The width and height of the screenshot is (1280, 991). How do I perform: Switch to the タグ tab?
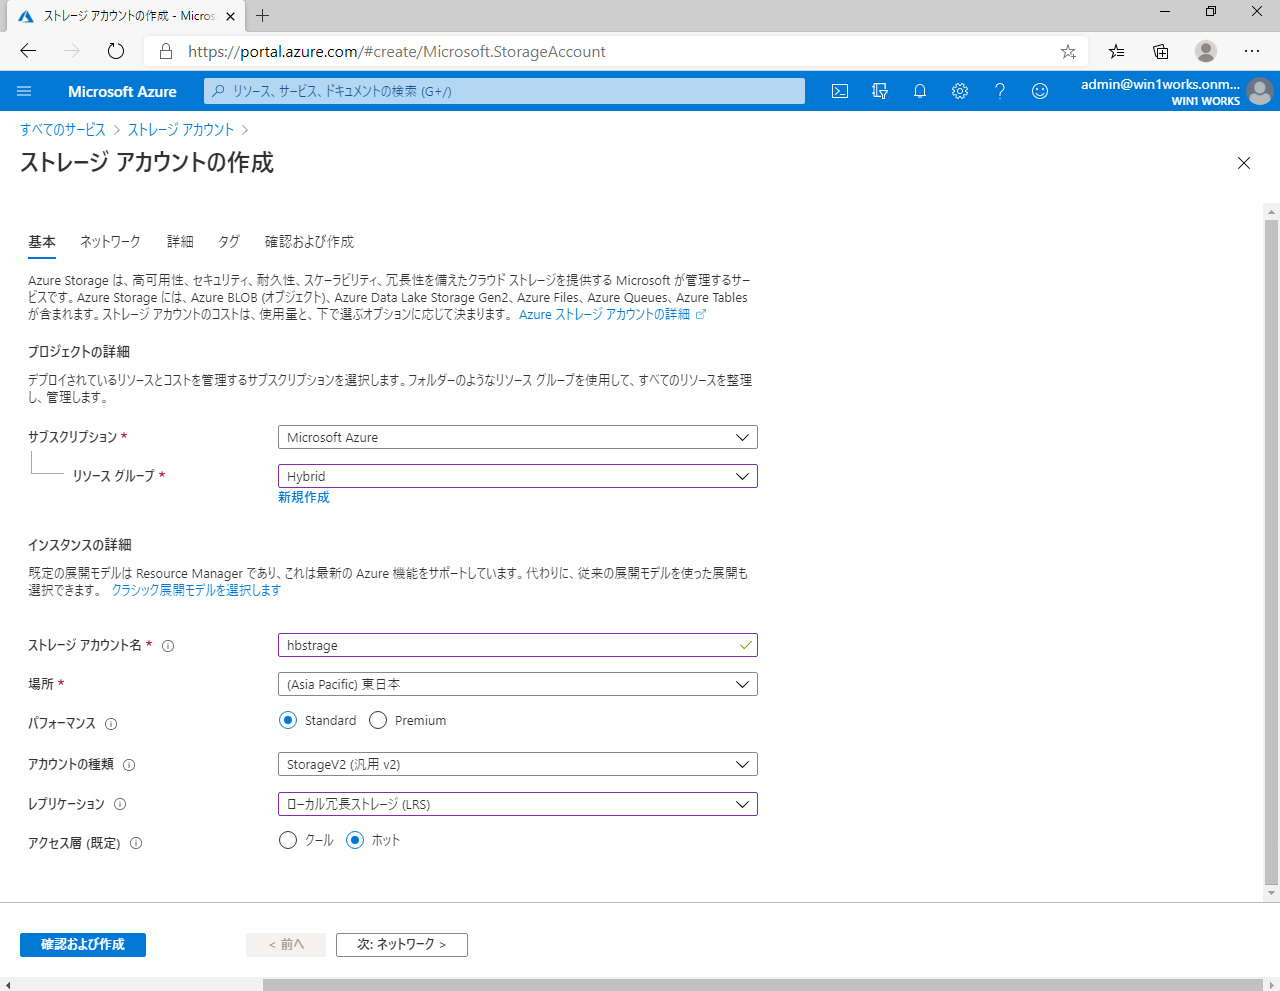[229, 242]
